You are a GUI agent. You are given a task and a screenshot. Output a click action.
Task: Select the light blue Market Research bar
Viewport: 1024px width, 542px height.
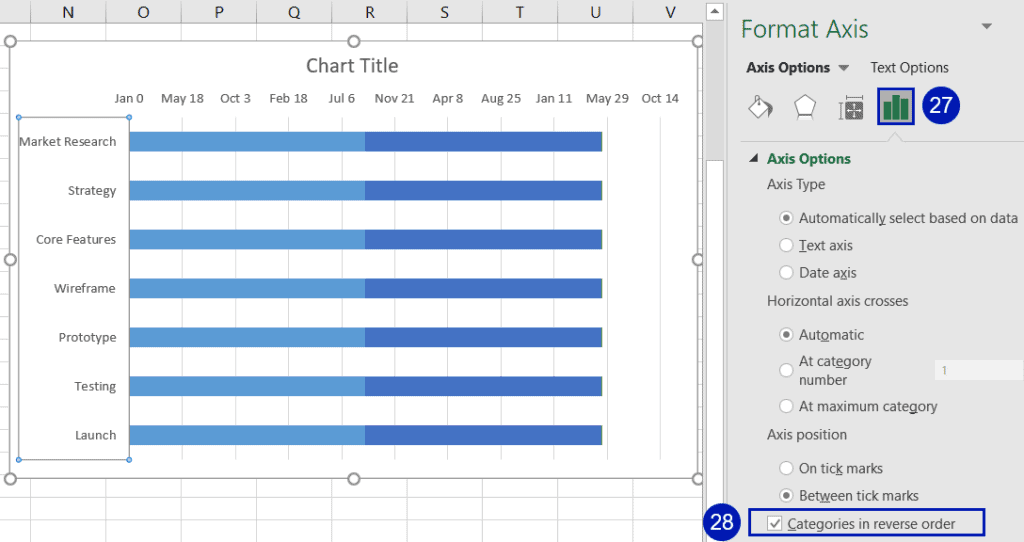tap(247, 142)
